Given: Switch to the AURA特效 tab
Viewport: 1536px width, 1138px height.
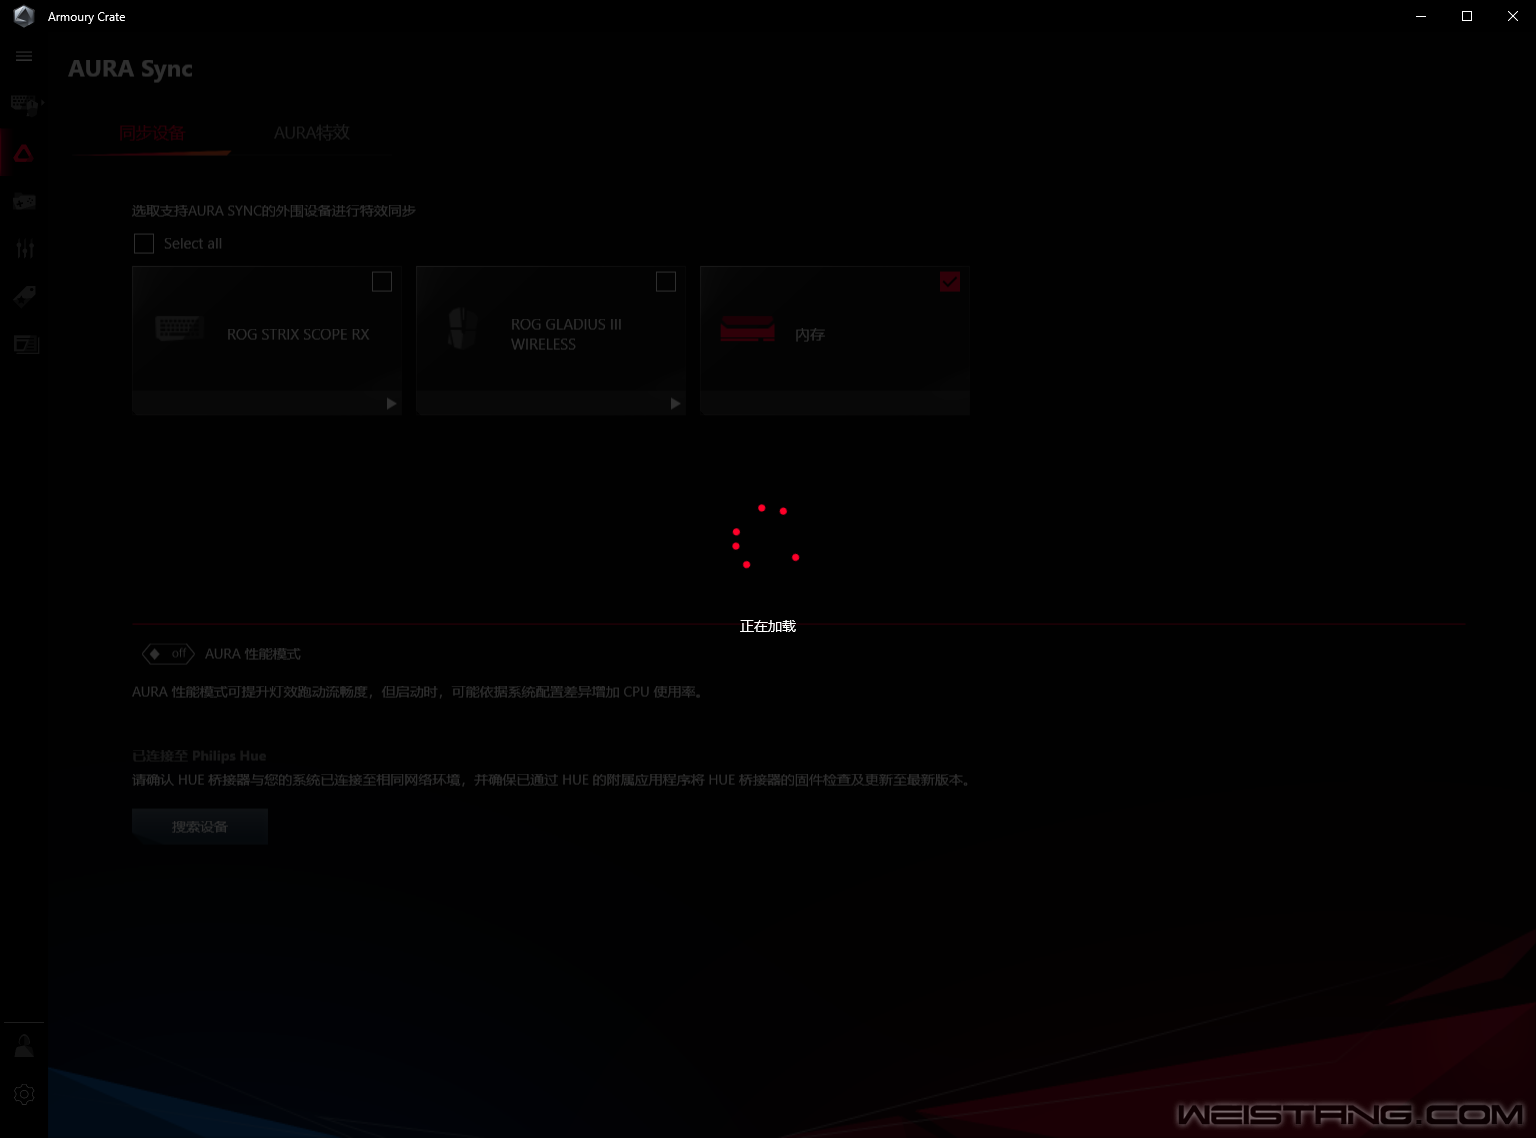Looking at the screenshot, I should click(x=312, y=133).
